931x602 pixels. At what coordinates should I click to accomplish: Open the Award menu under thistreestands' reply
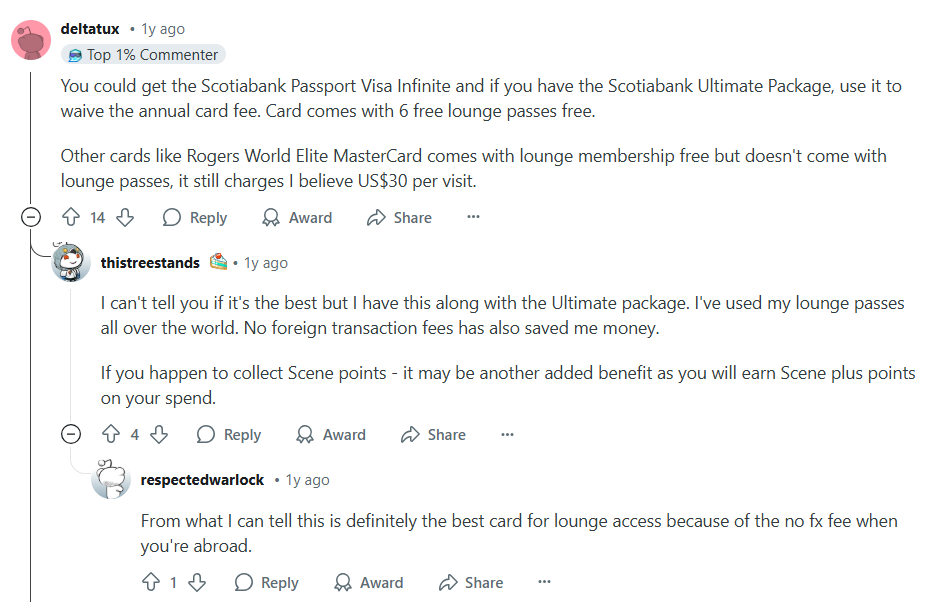(330, 434)
